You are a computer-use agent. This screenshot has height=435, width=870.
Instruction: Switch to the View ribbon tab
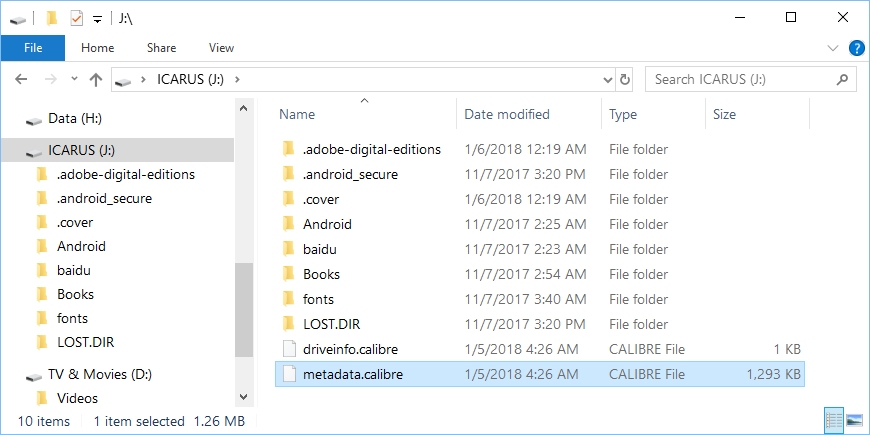[x=221, y=48]
